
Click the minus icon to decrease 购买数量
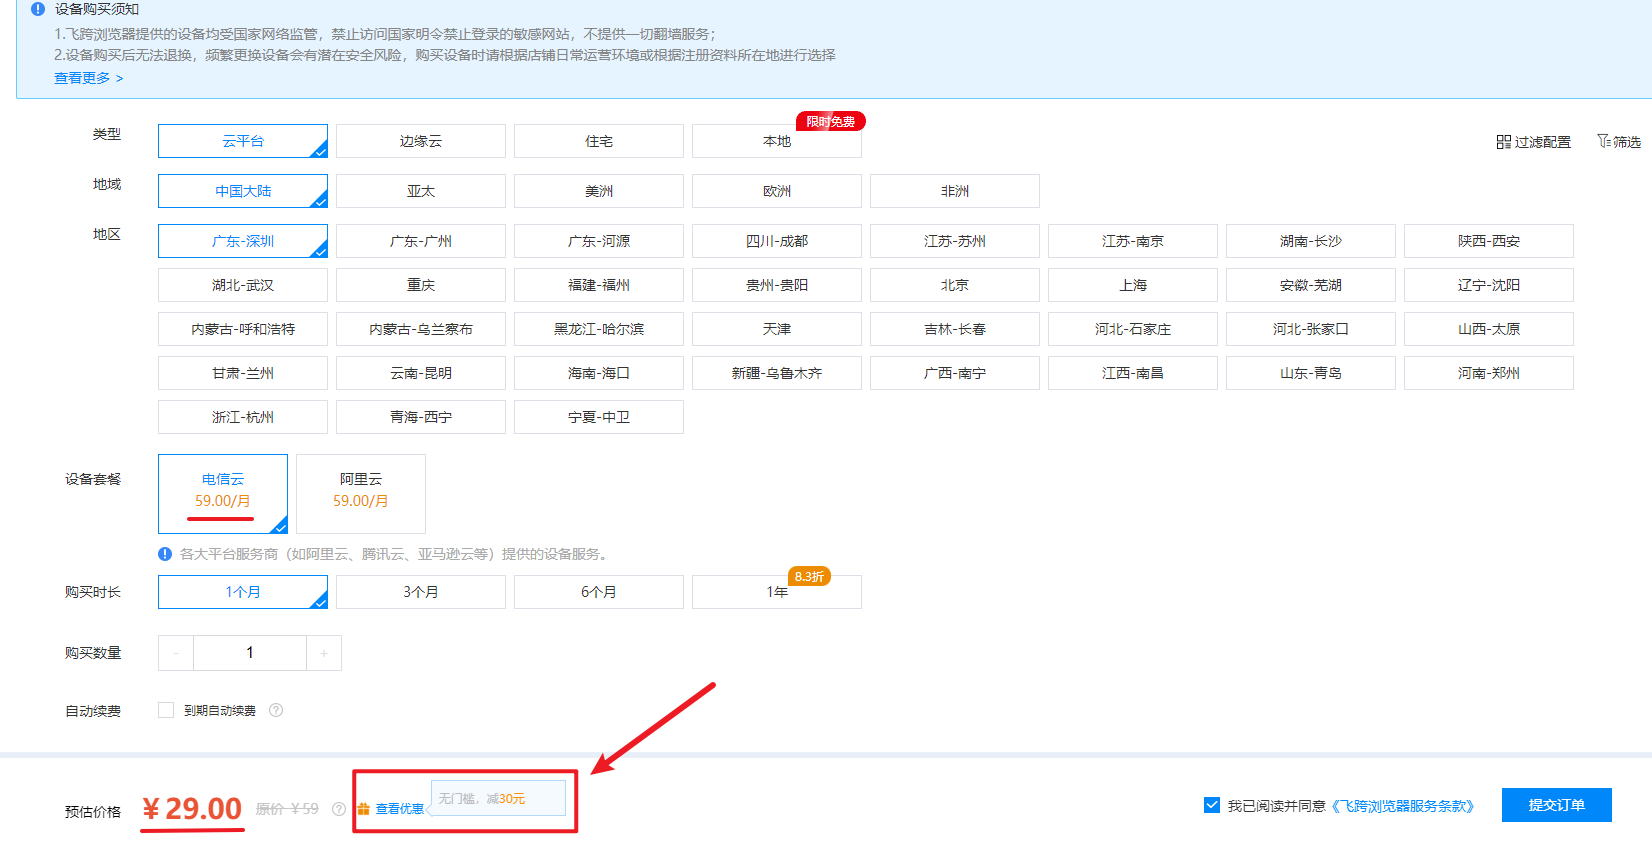coord(176,653)
